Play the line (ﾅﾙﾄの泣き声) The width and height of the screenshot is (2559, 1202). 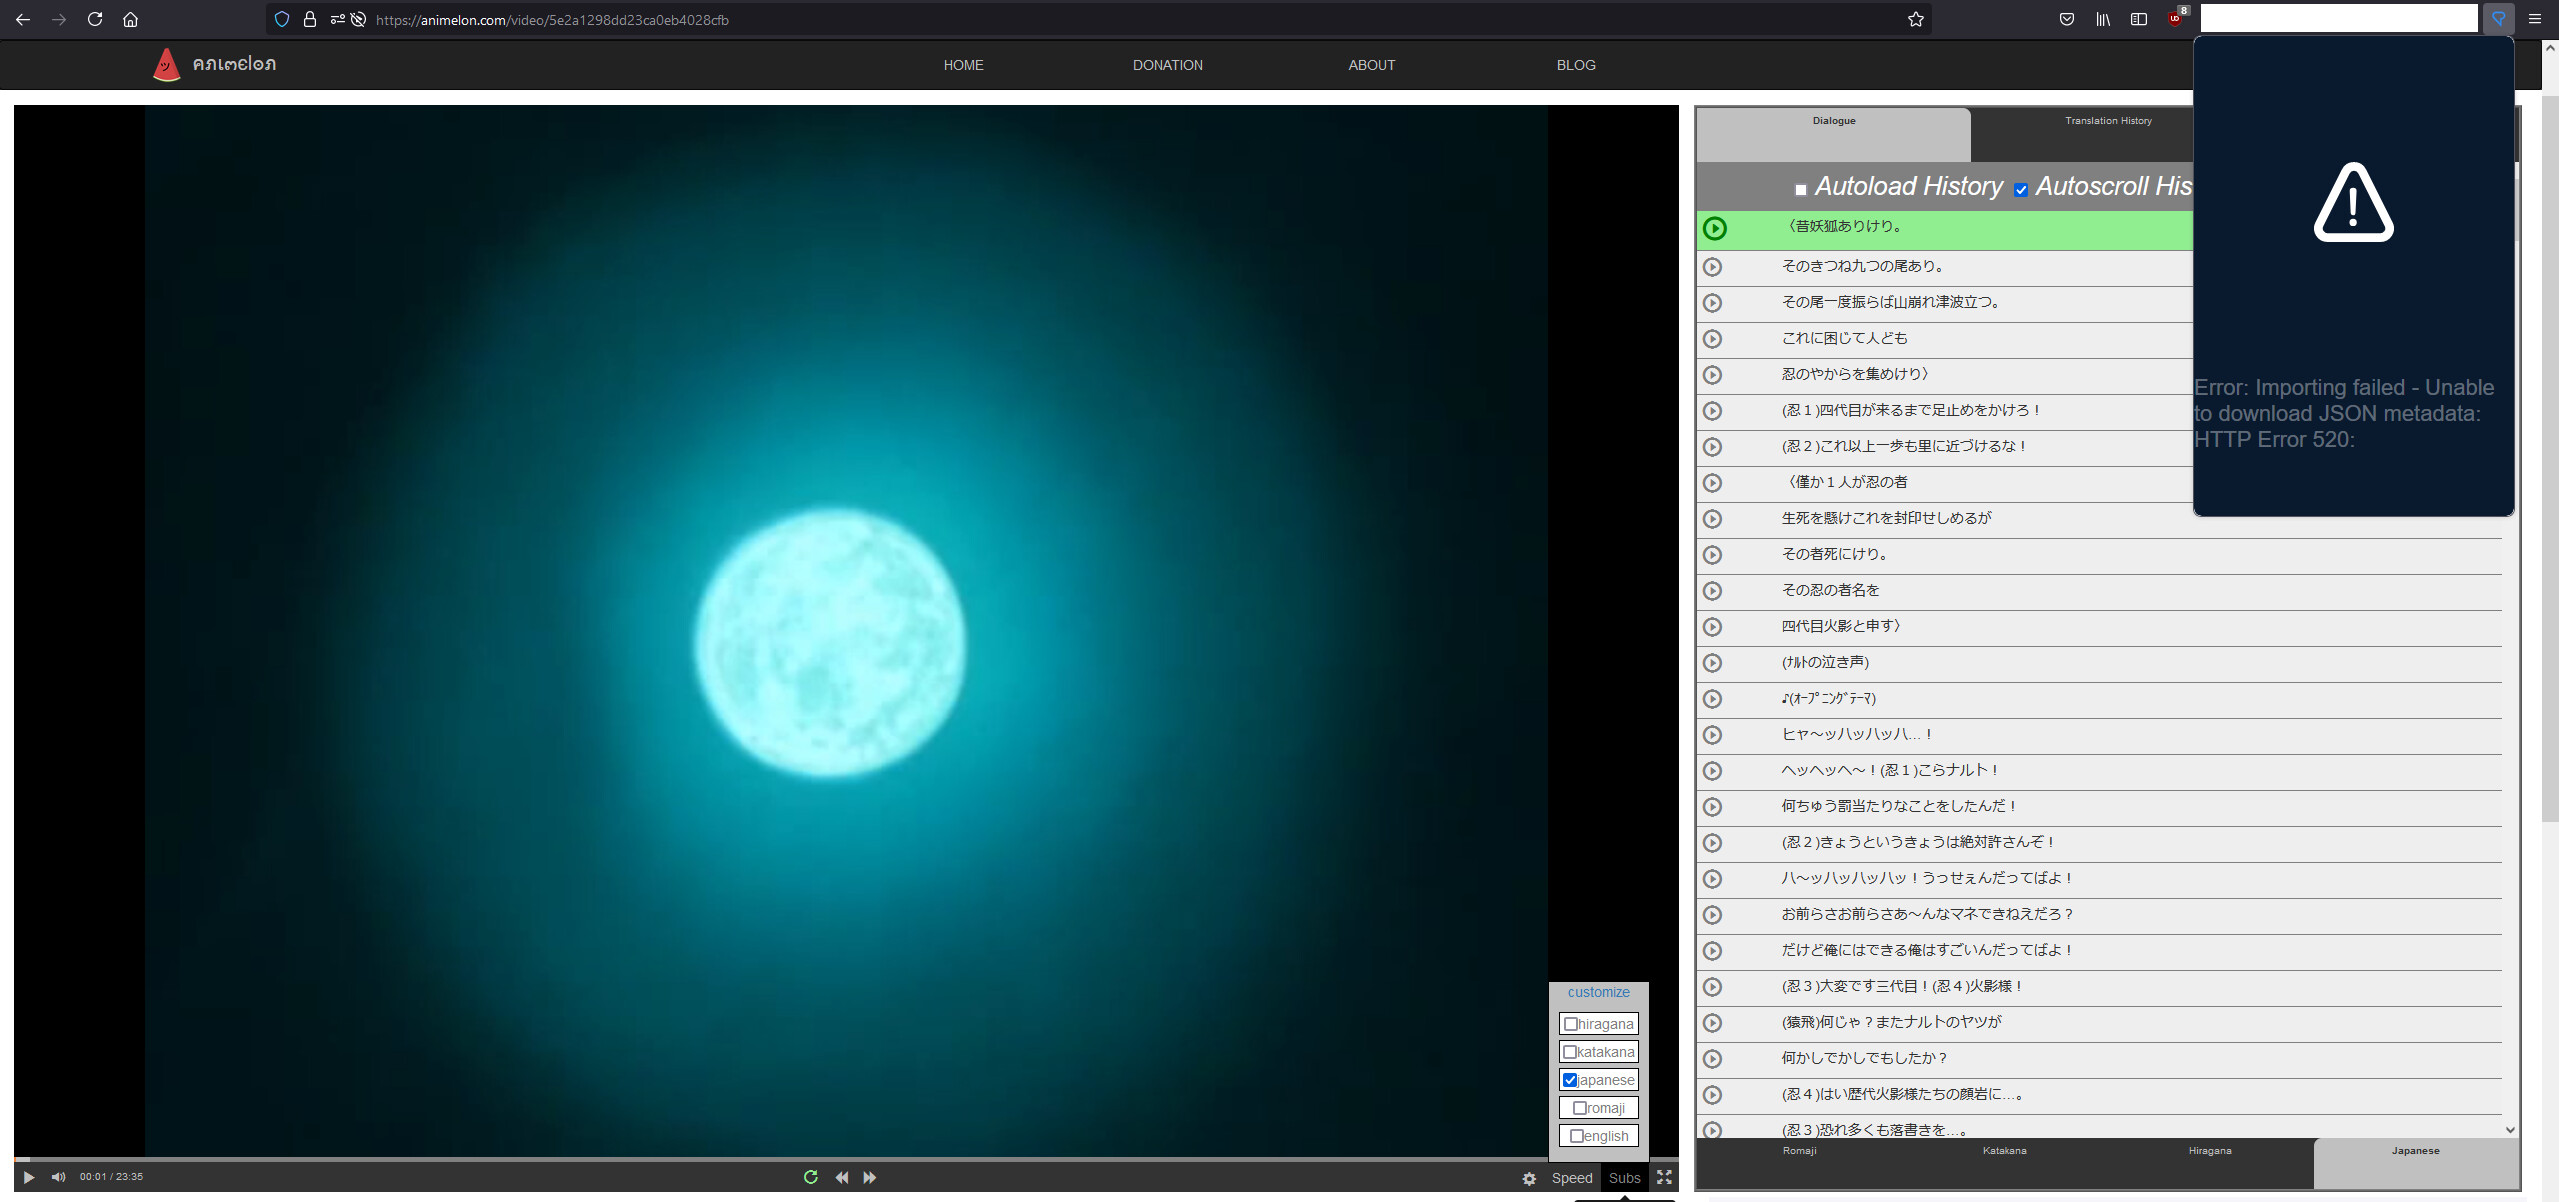tap(1712, 663)
